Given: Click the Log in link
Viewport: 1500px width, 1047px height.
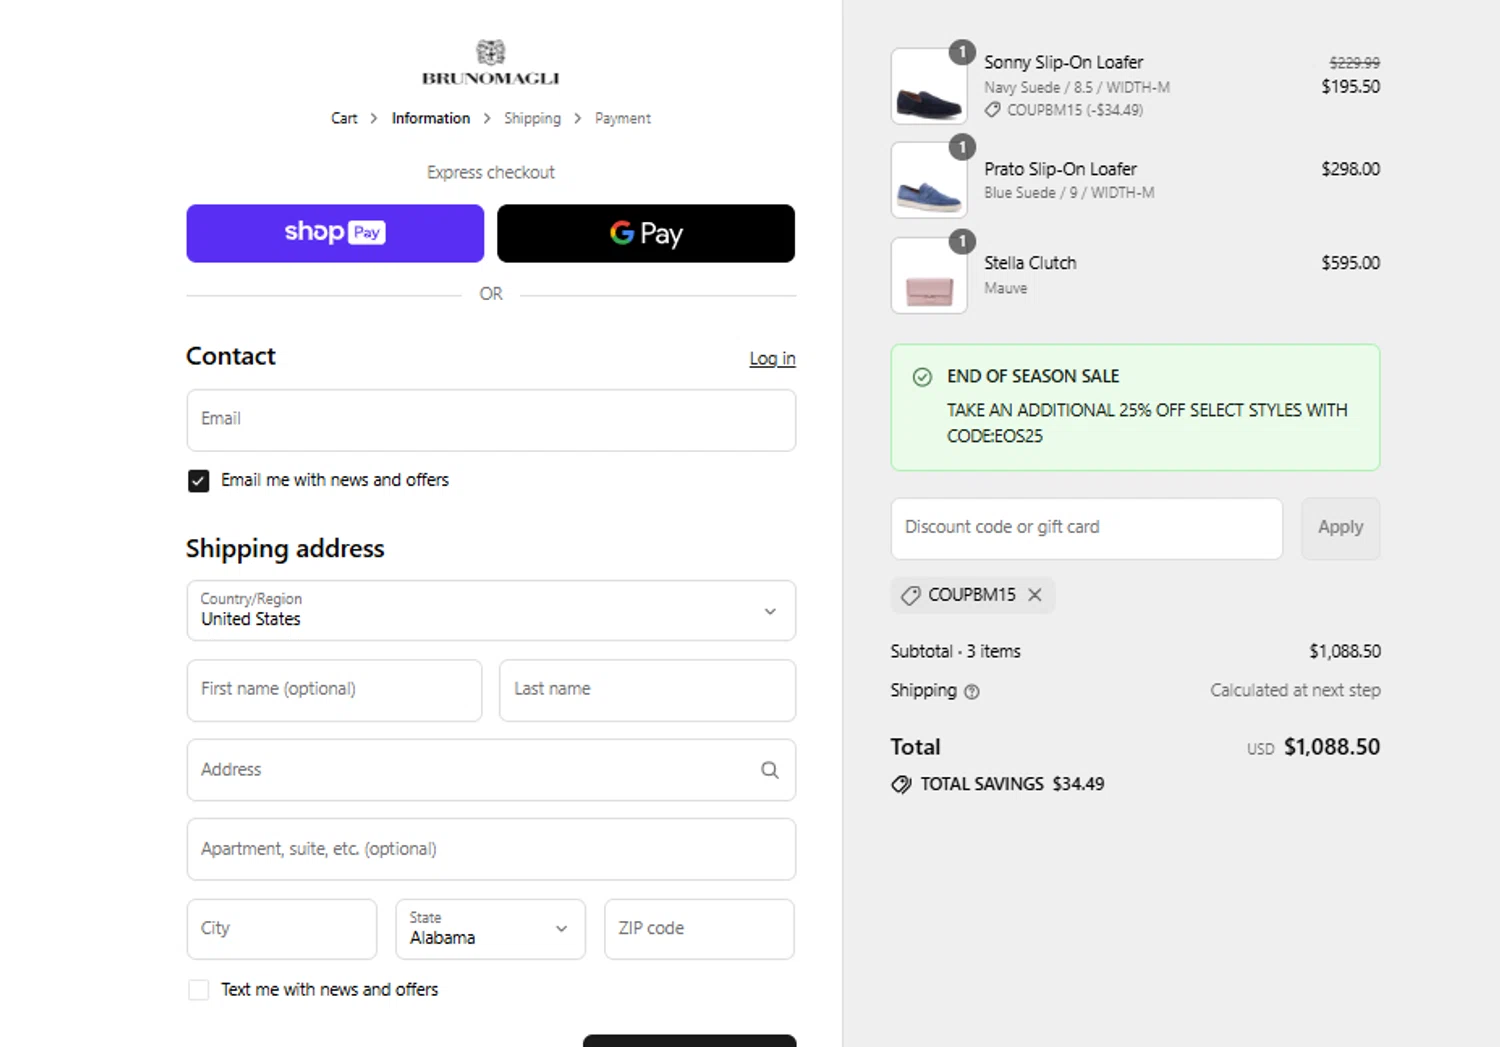Looking at the screenshot, I should (x=772, y=358).
